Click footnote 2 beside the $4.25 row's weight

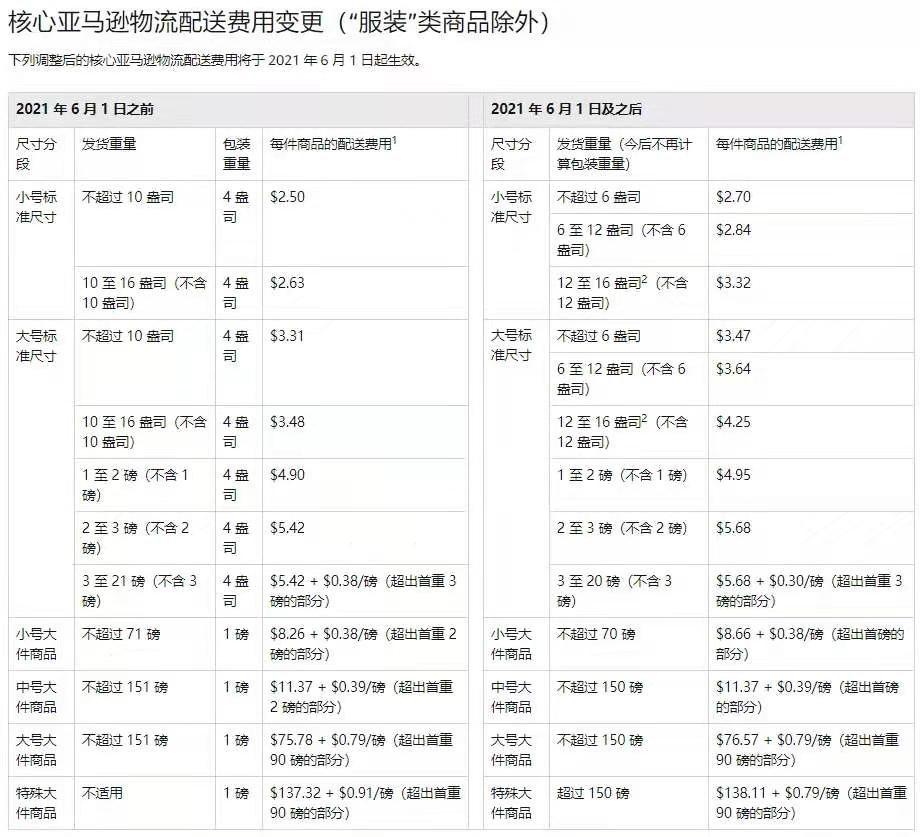644,418
